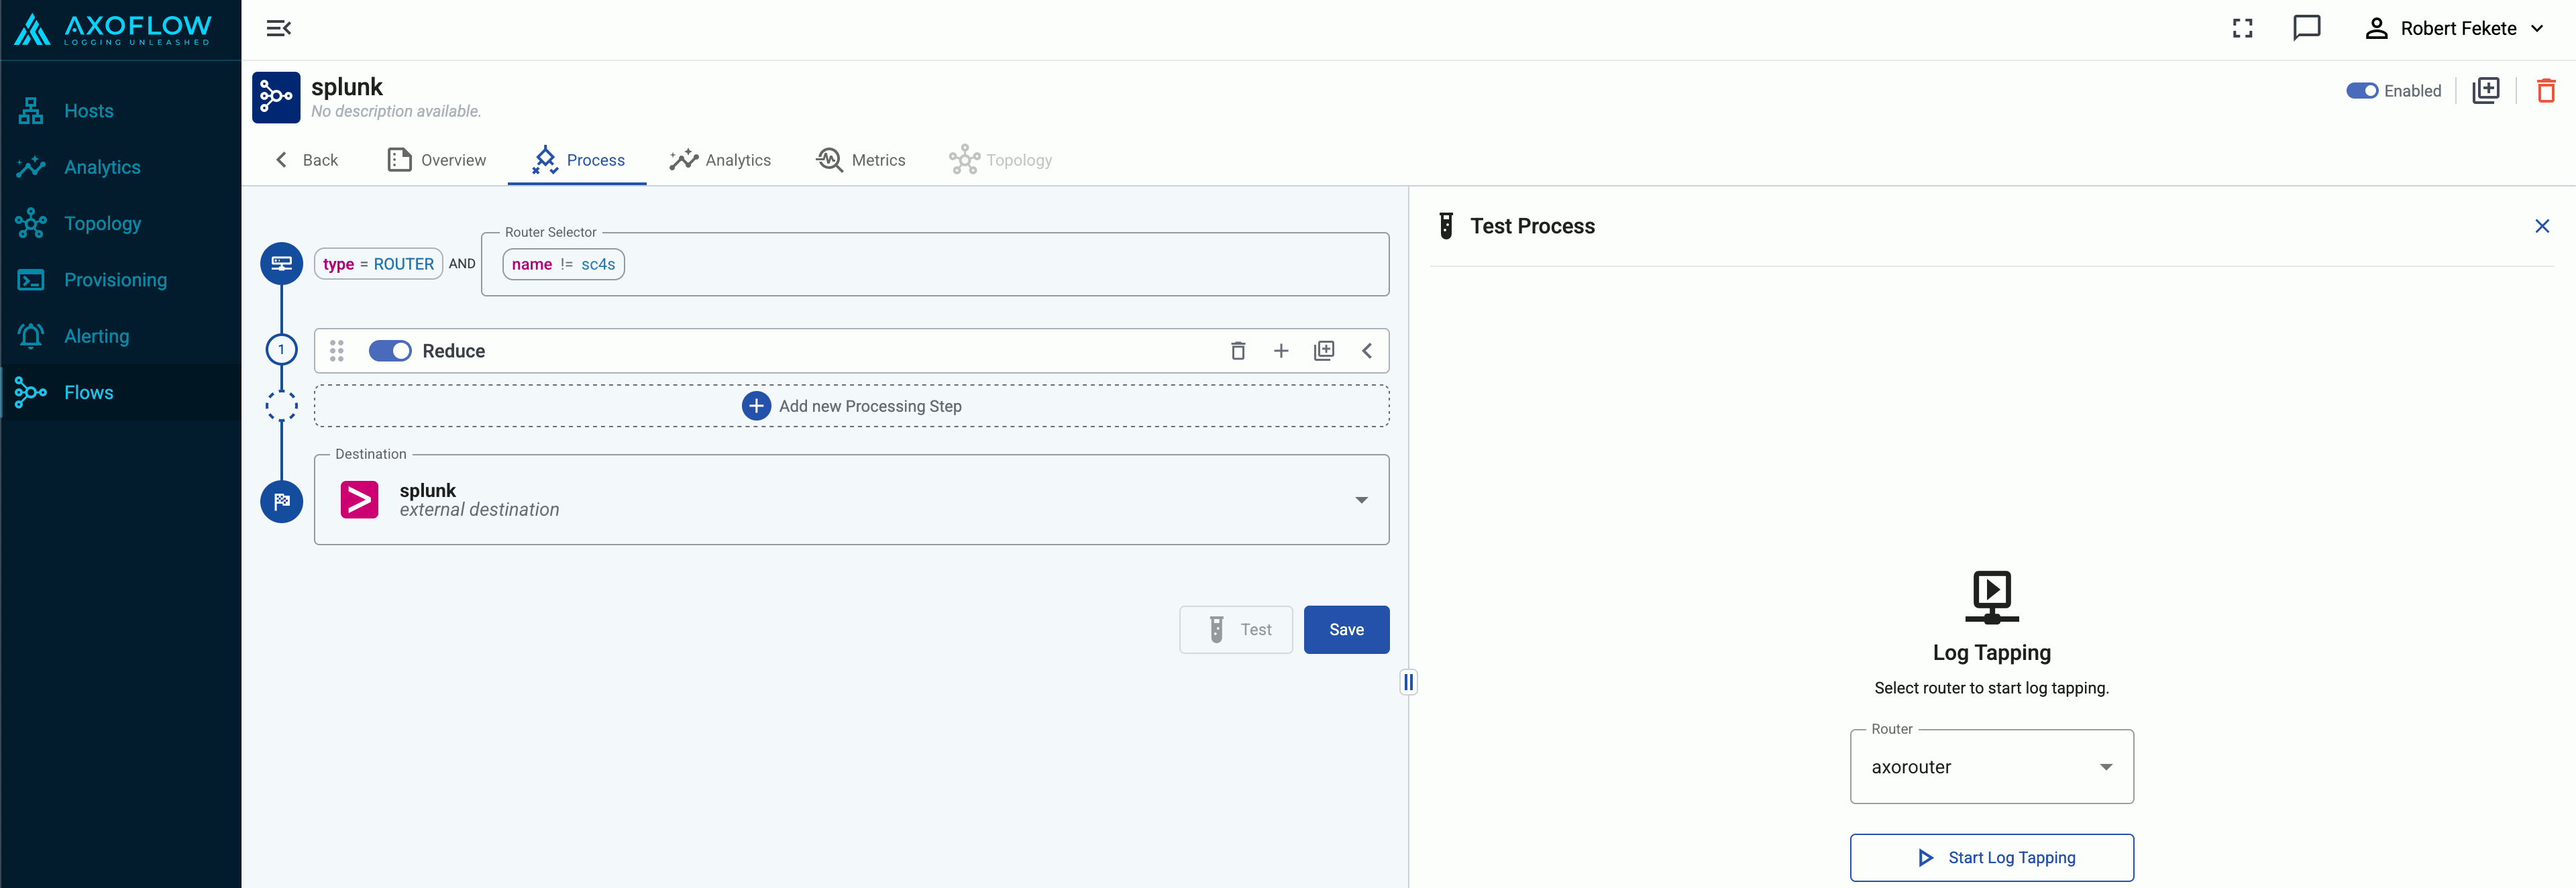Duplicate the splunk flow icon

tap(2485, 91)
